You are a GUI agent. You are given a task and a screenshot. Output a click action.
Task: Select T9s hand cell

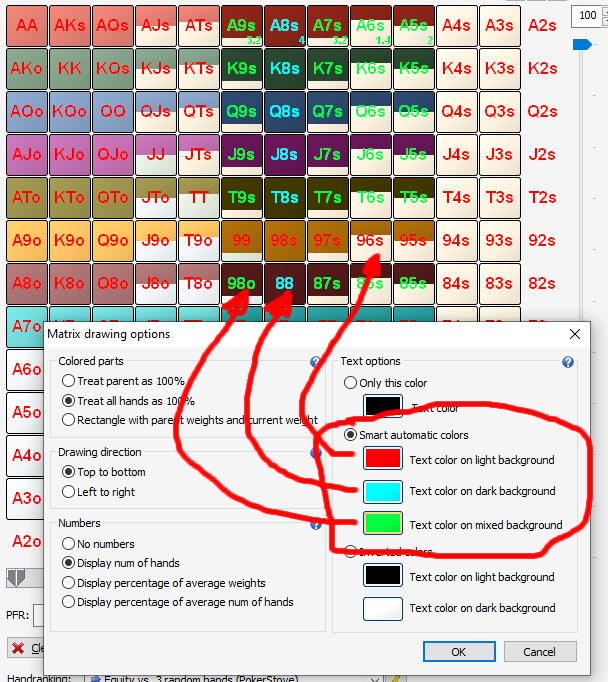(242, 198)
